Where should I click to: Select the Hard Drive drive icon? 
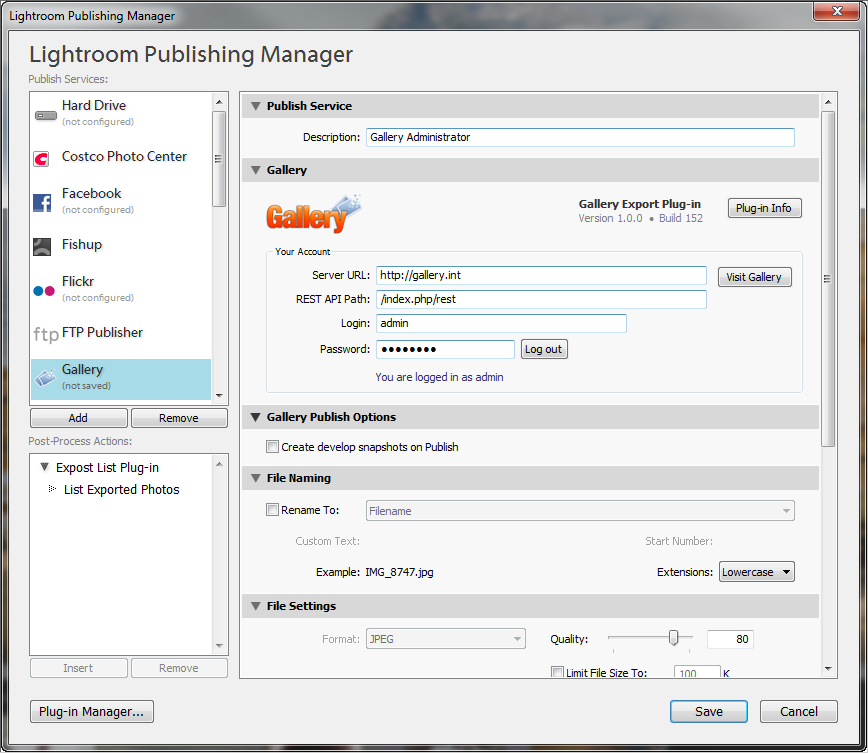coord(45,116)
